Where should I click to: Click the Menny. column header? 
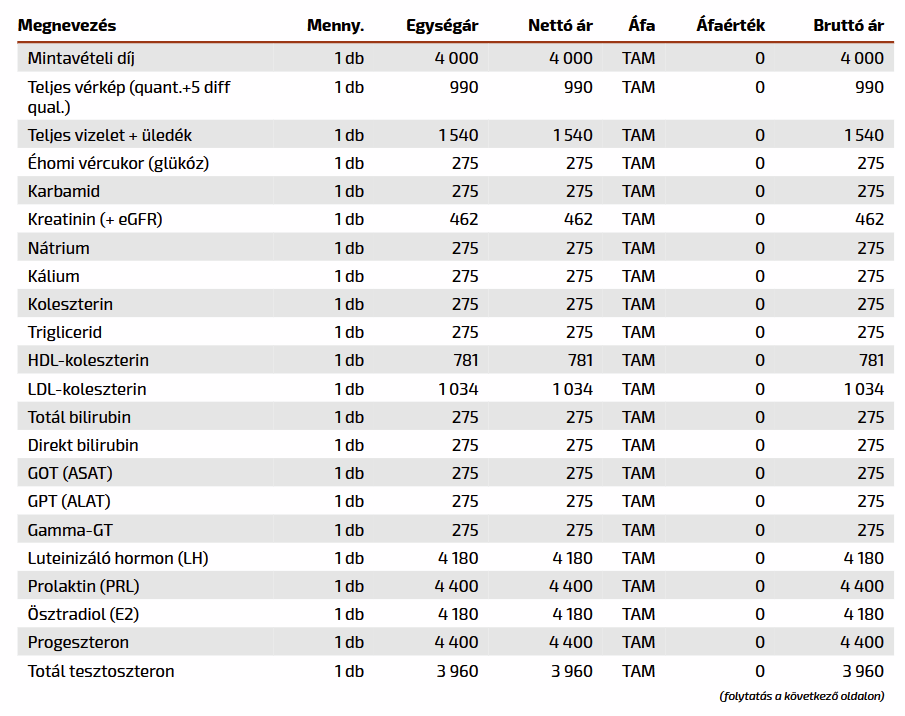pyautogui.click(x=335, y=25)
